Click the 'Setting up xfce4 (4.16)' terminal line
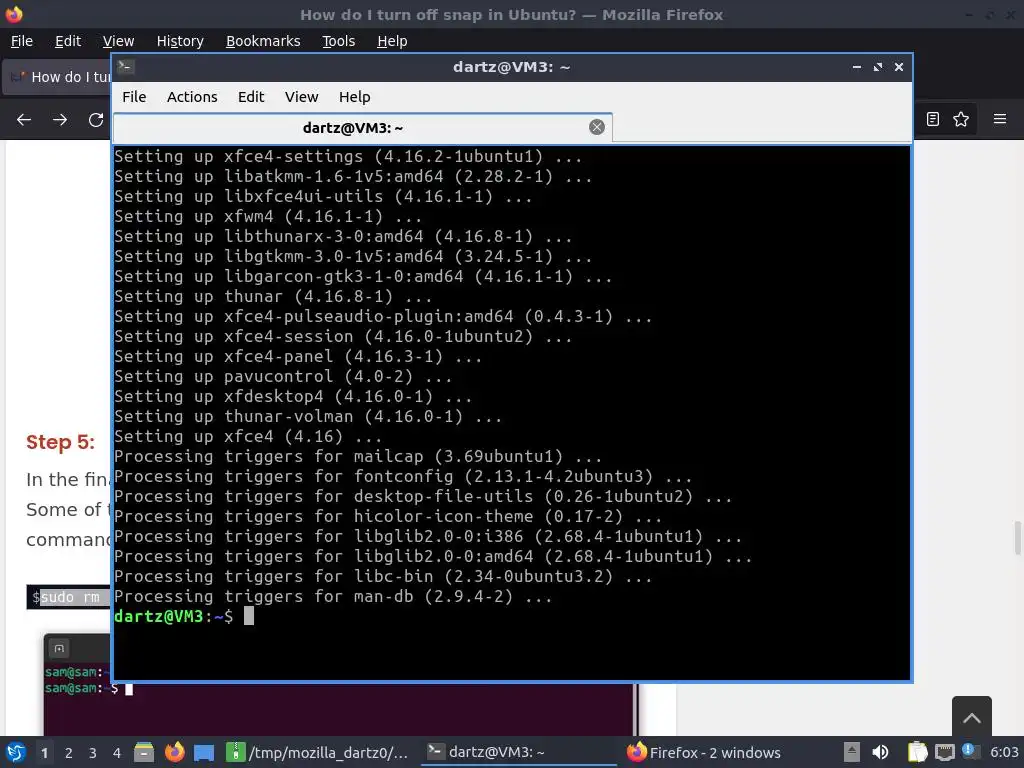 tap(248, 436)
